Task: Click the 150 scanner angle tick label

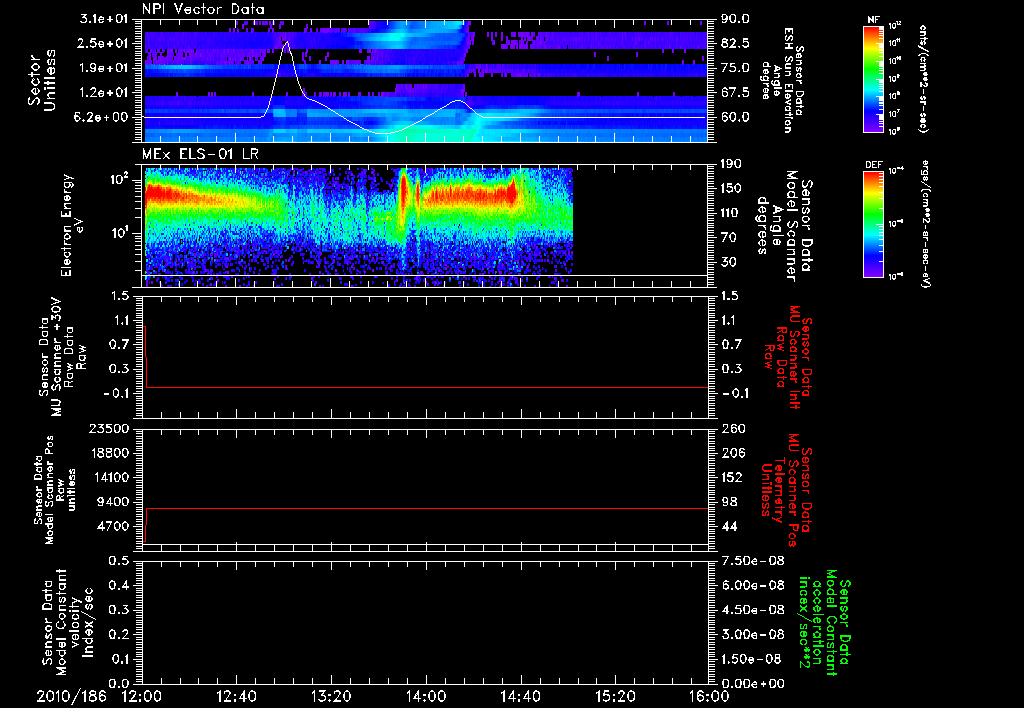Action: [x=732, y=188]
